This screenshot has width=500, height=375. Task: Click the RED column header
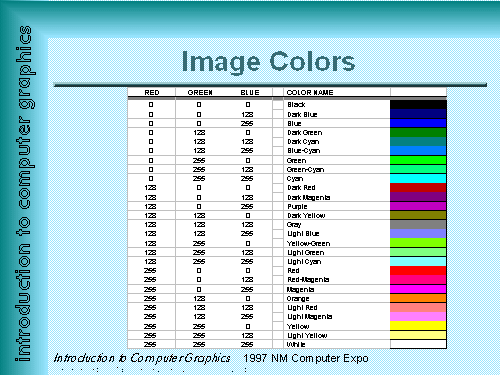[152, 93]
